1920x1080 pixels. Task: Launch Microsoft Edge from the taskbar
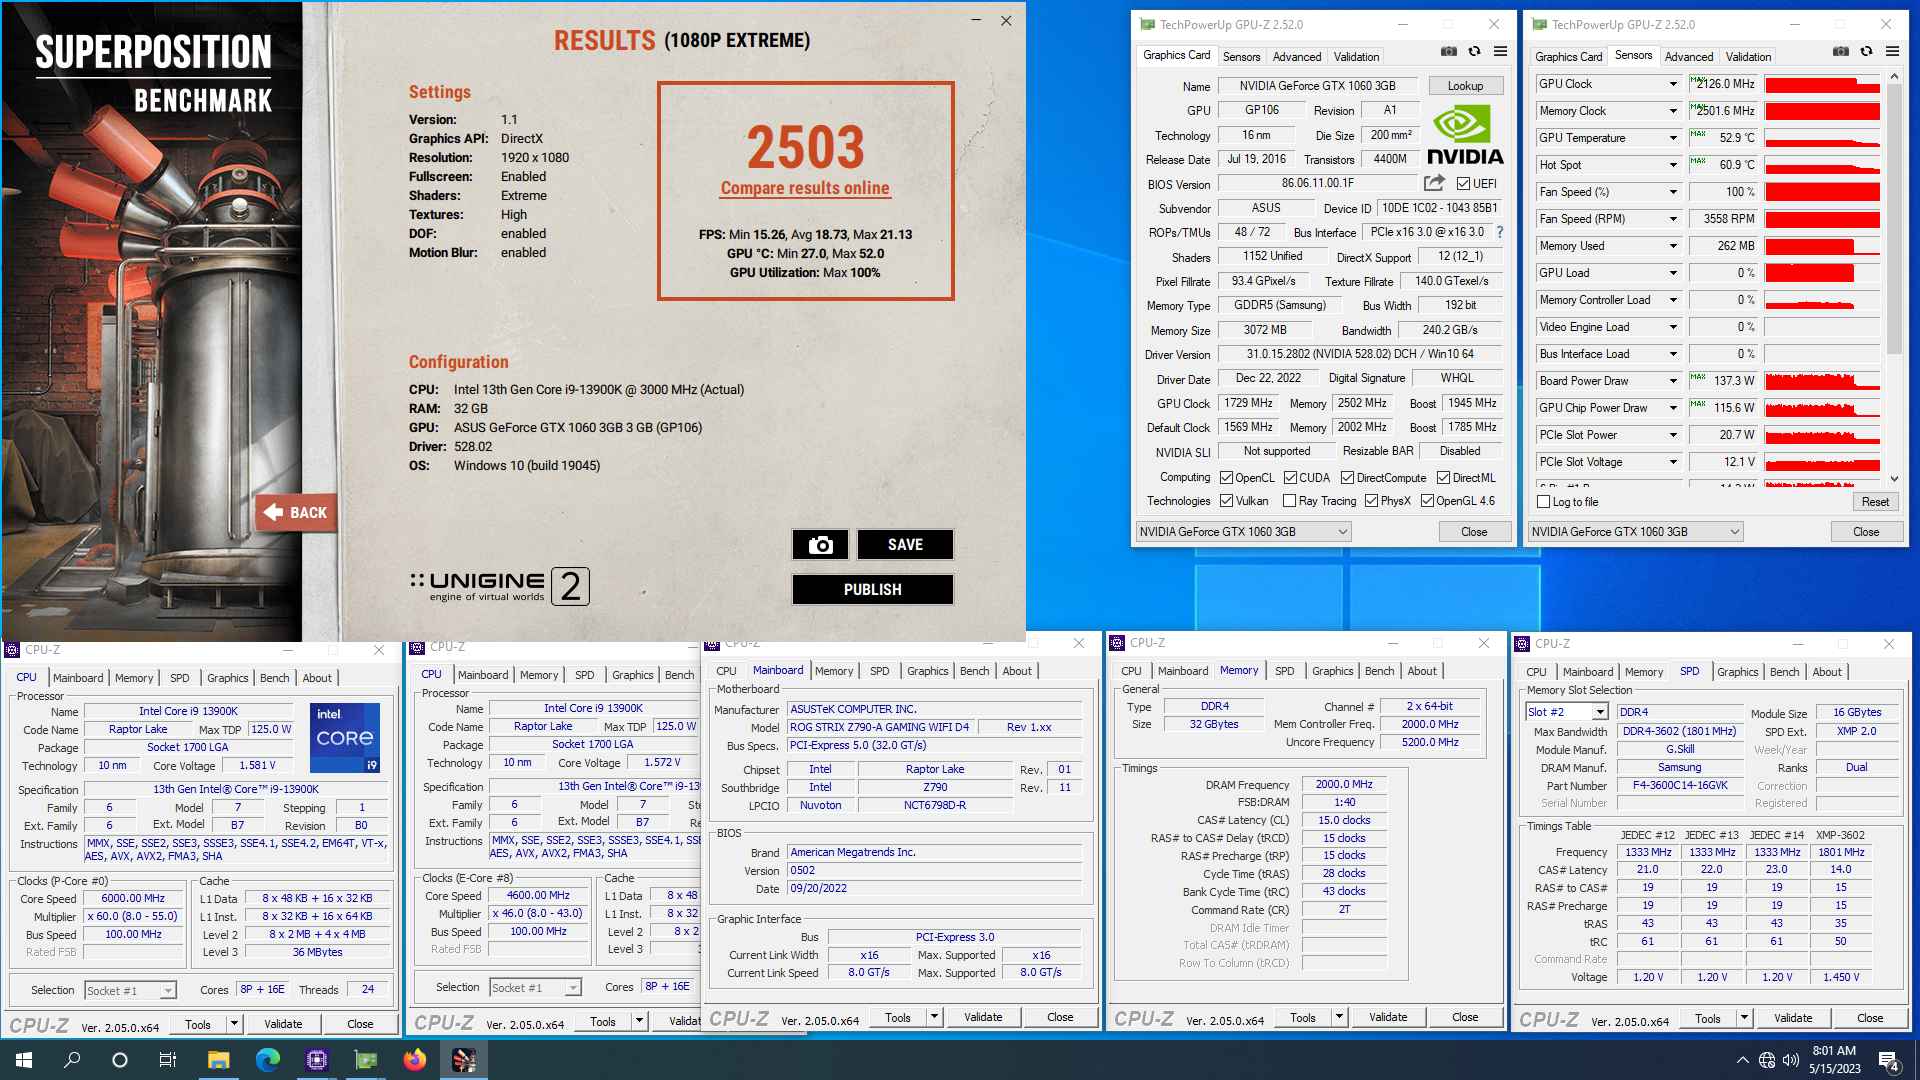pyautogui.click(x=267, y=1060)
